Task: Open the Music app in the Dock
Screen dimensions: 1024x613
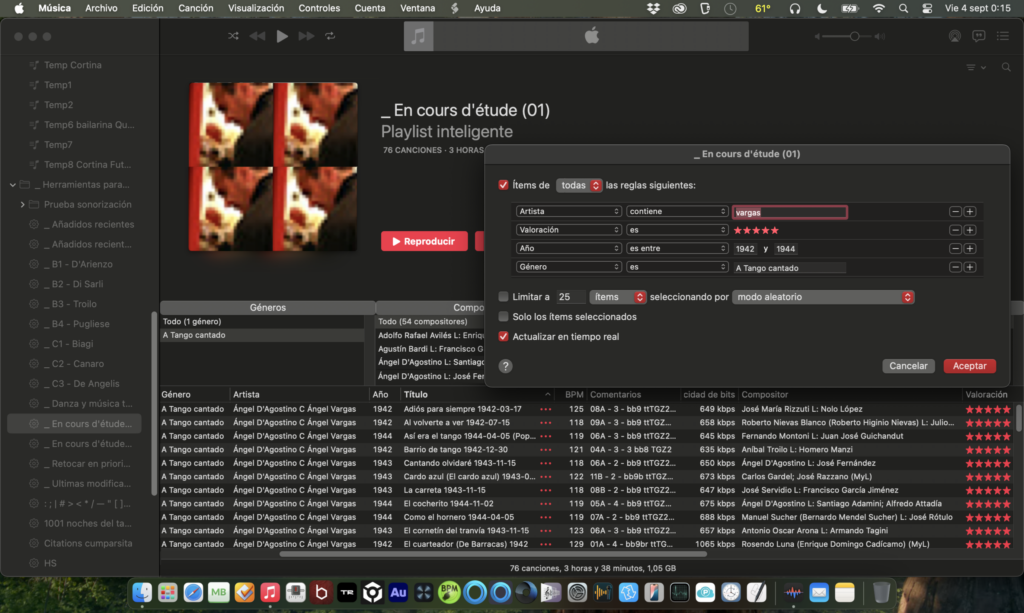Action: point(270,592)
